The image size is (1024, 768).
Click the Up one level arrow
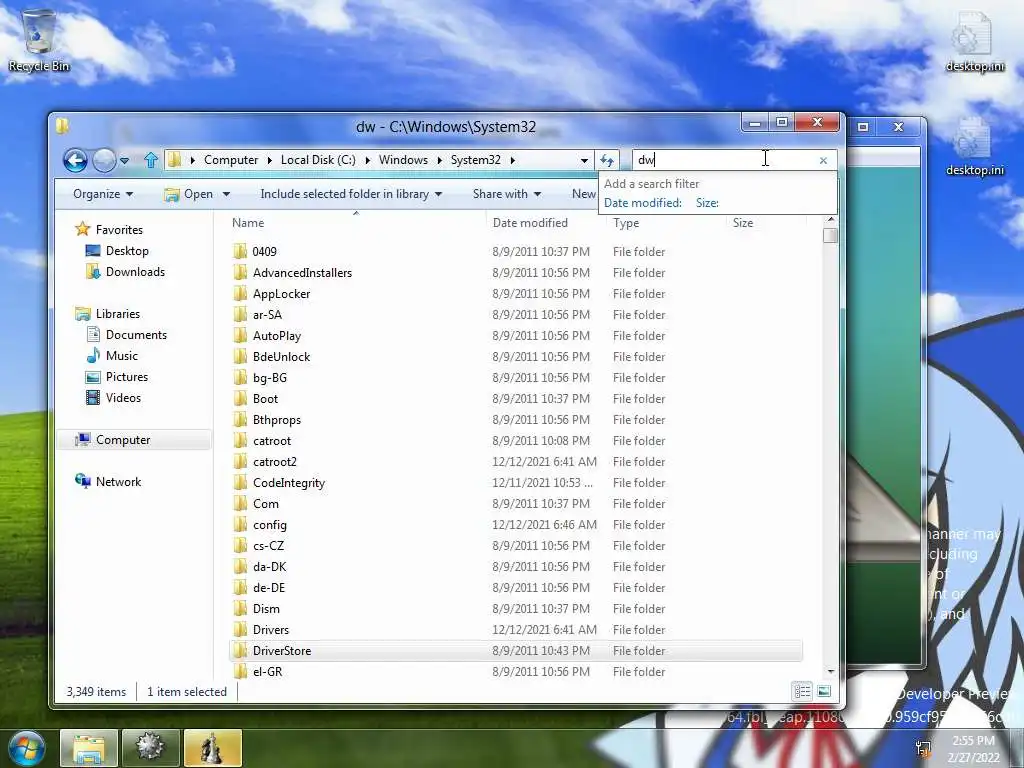(151, 160)
